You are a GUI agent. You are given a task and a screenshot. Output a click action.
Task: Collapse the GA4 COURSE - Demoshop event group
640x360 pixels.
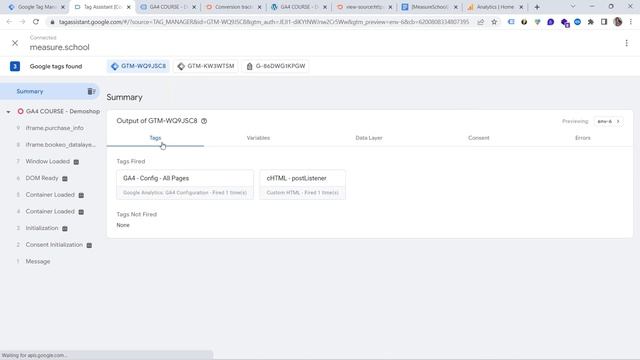[8, 111]
